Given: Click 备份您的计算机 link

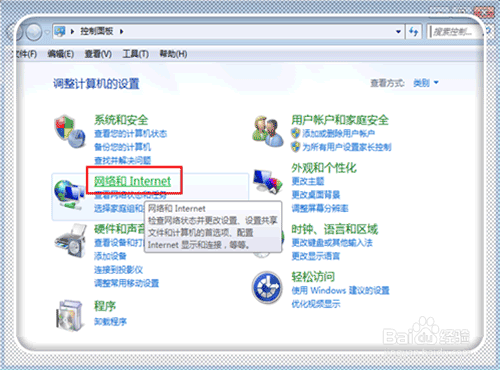Looking at the screenshot, I should pos(122,147).
